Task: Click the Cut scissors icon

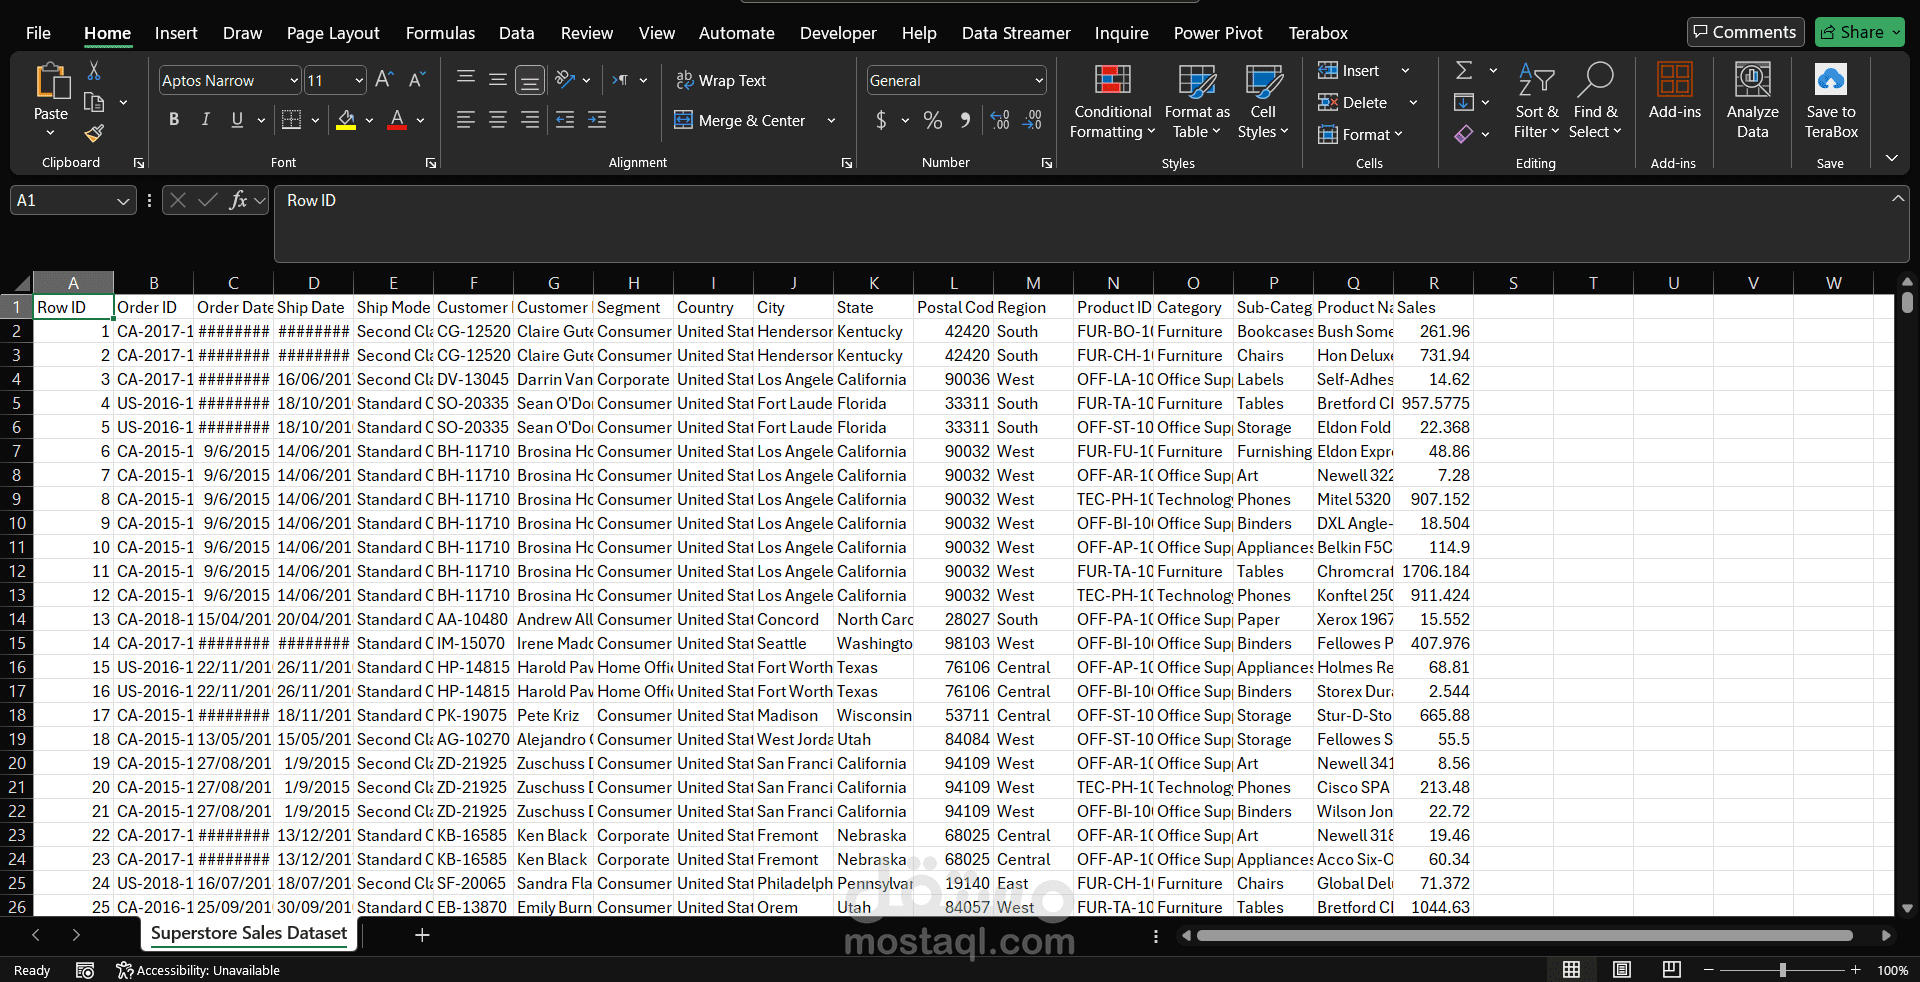Action: tap(94, 70)
